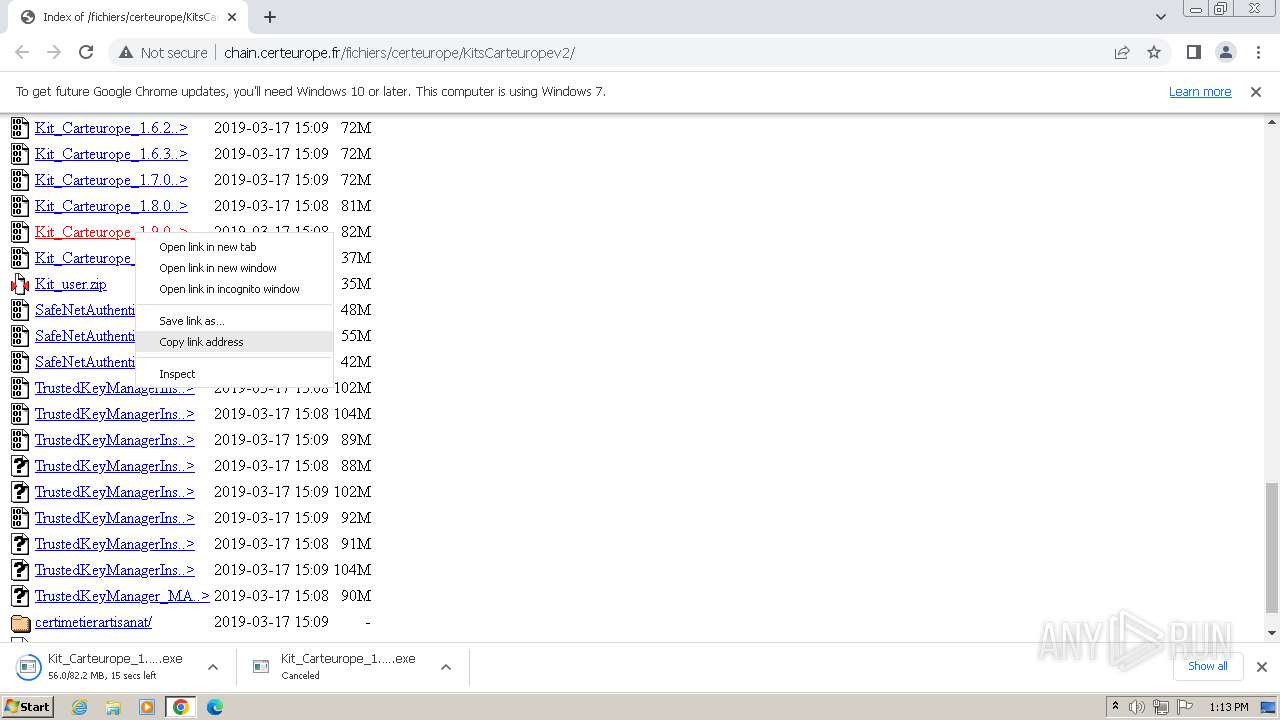Open Kit_Carteurope_1.8.0 link
This screenshot has width=1280, height=720.
pos(111,206)
